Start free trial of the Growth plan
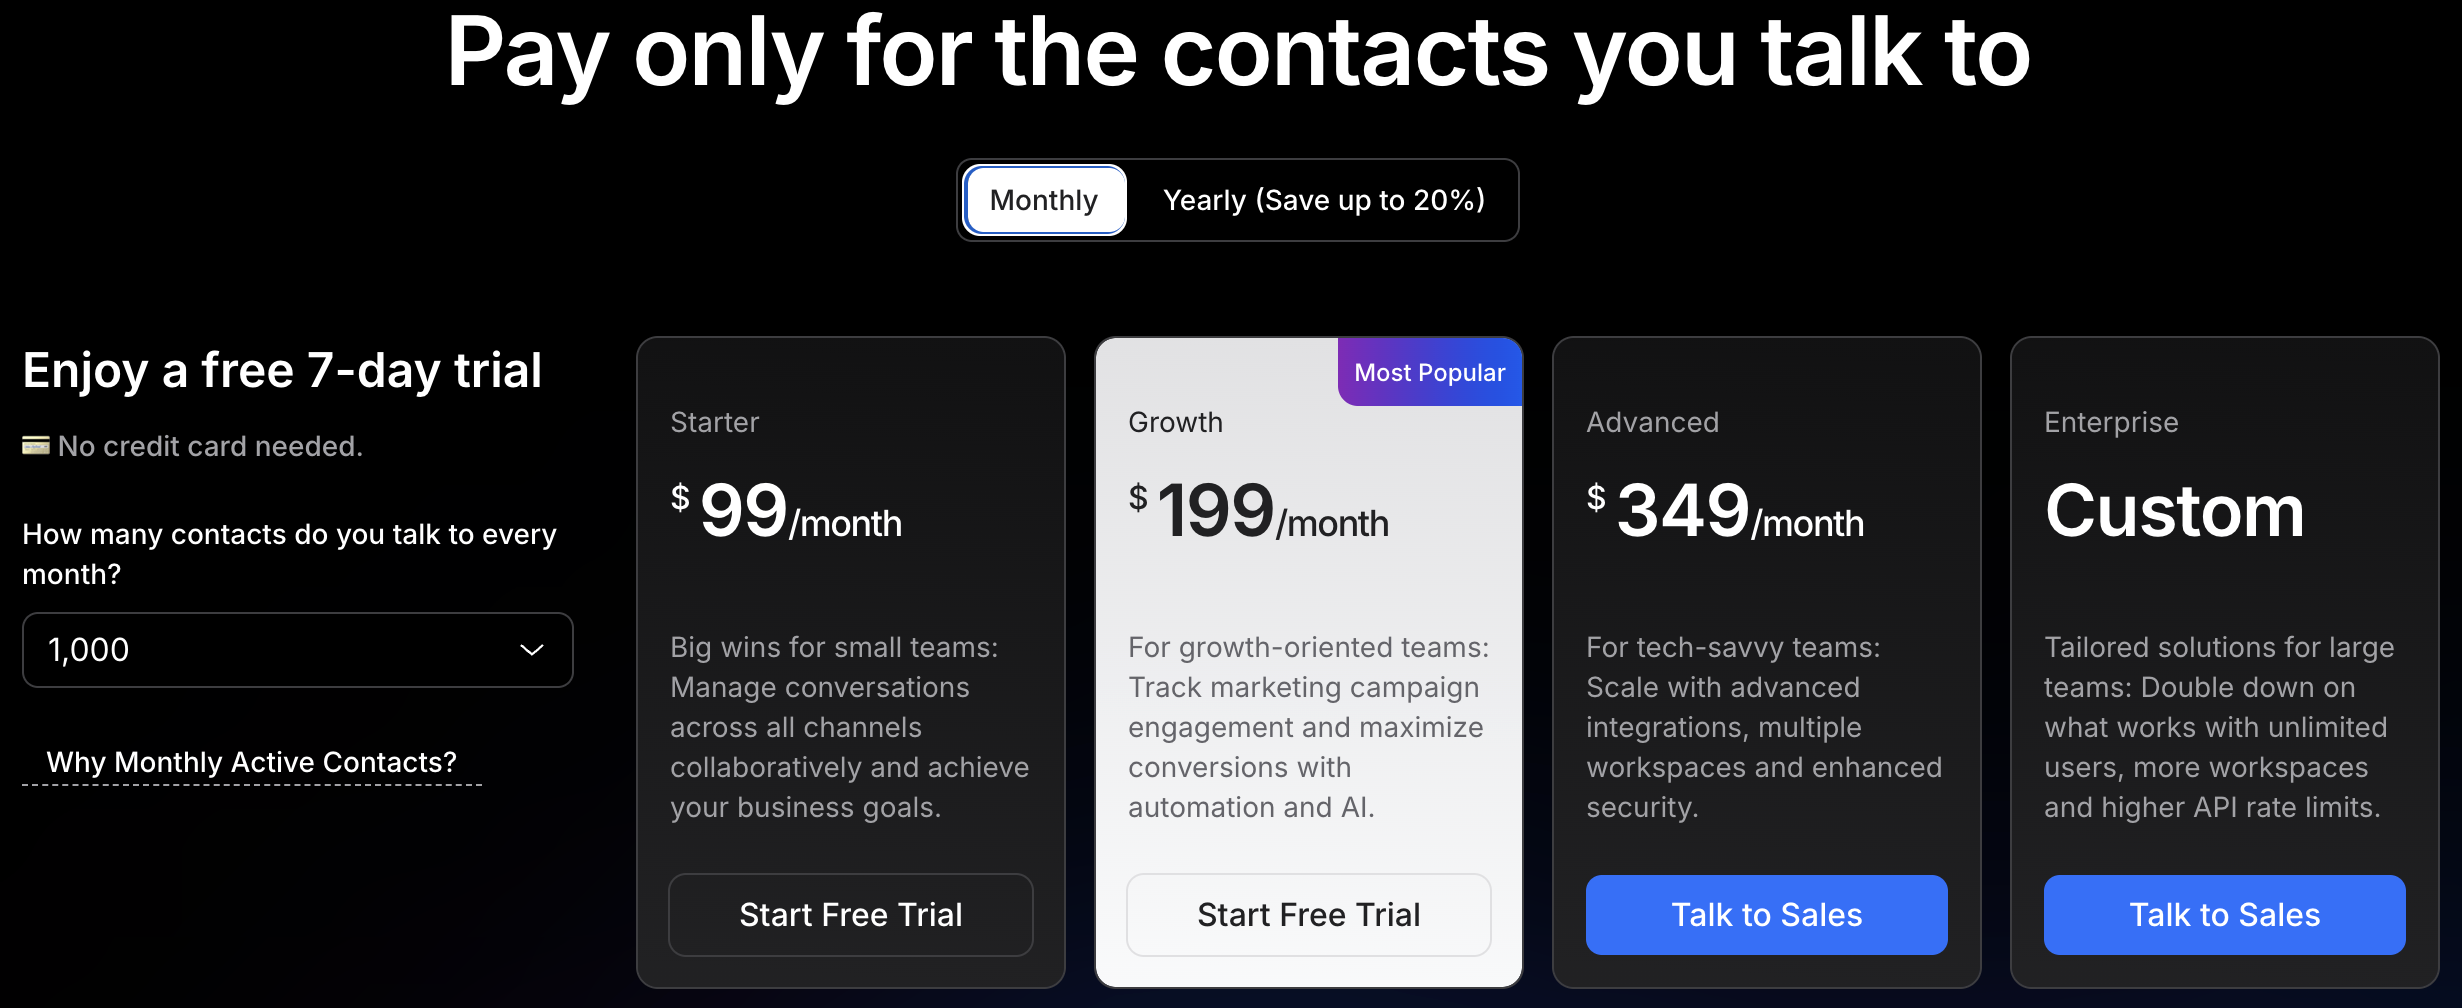 tap(1308, 914)
